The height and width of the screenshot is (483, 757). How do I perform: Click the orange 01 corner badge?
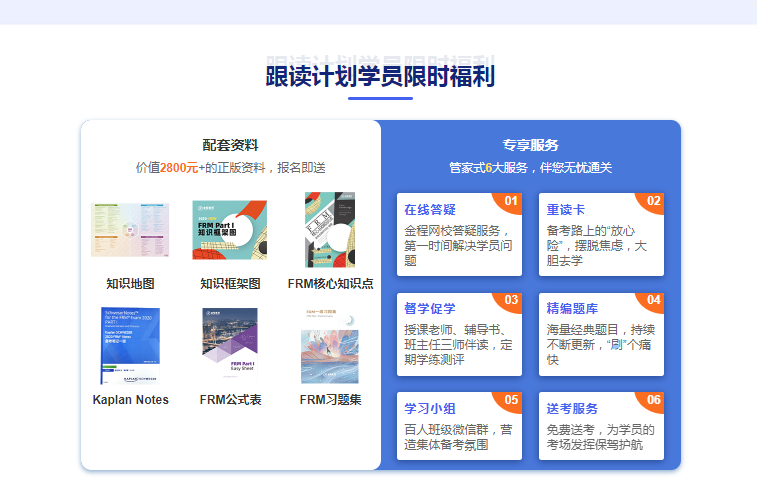510,201
